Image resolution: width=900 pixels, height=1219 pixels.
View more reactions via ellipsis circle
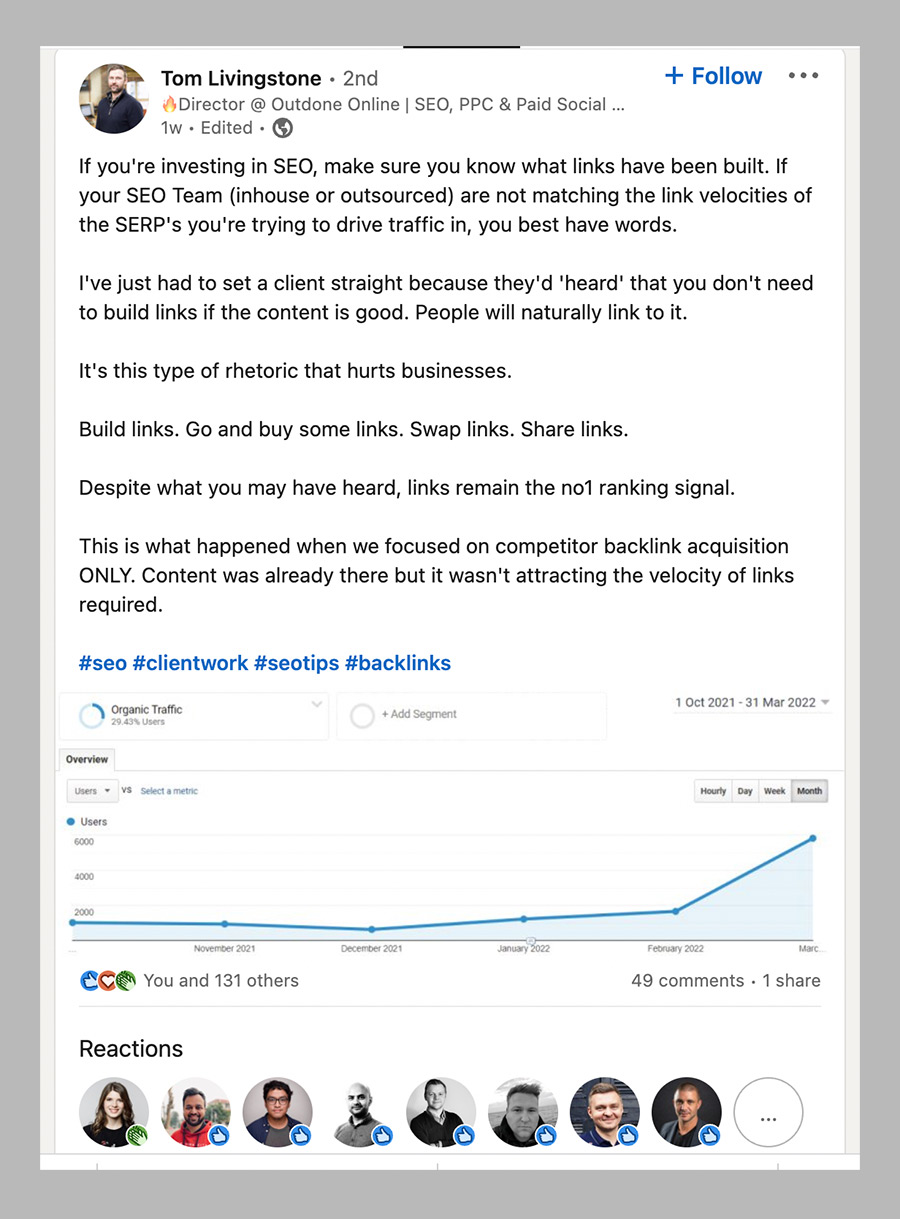(768, 1111)
